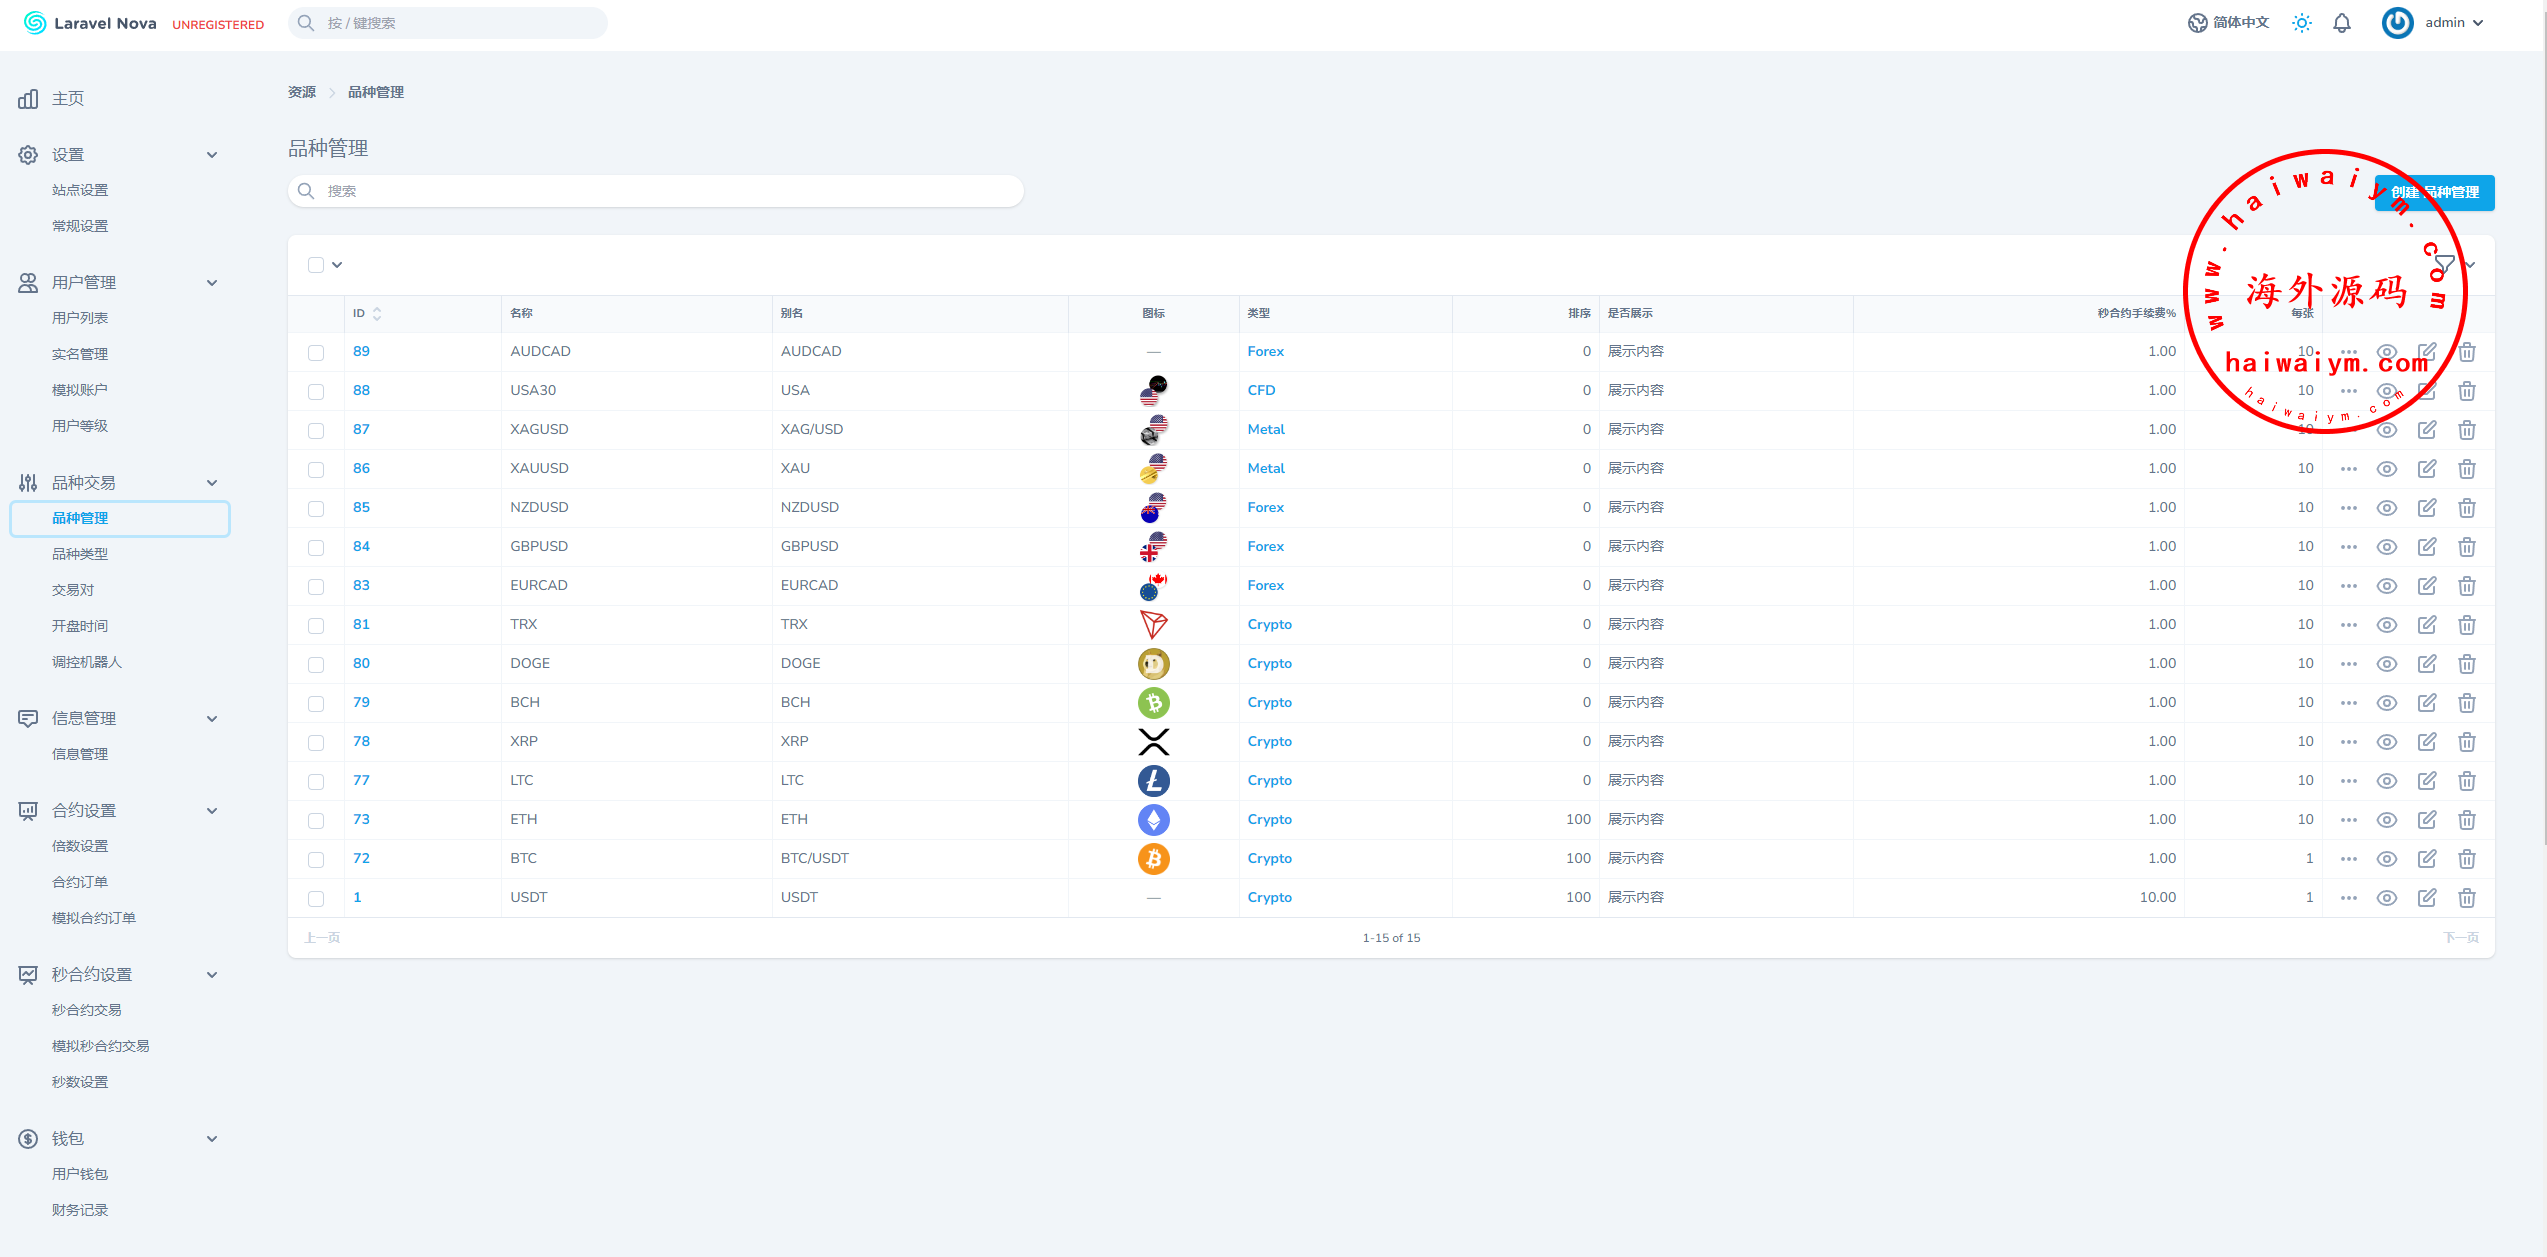This screenshot has height=1257, width=2547.
Task: Click the 搜索 resource search field
Action: 655,191
